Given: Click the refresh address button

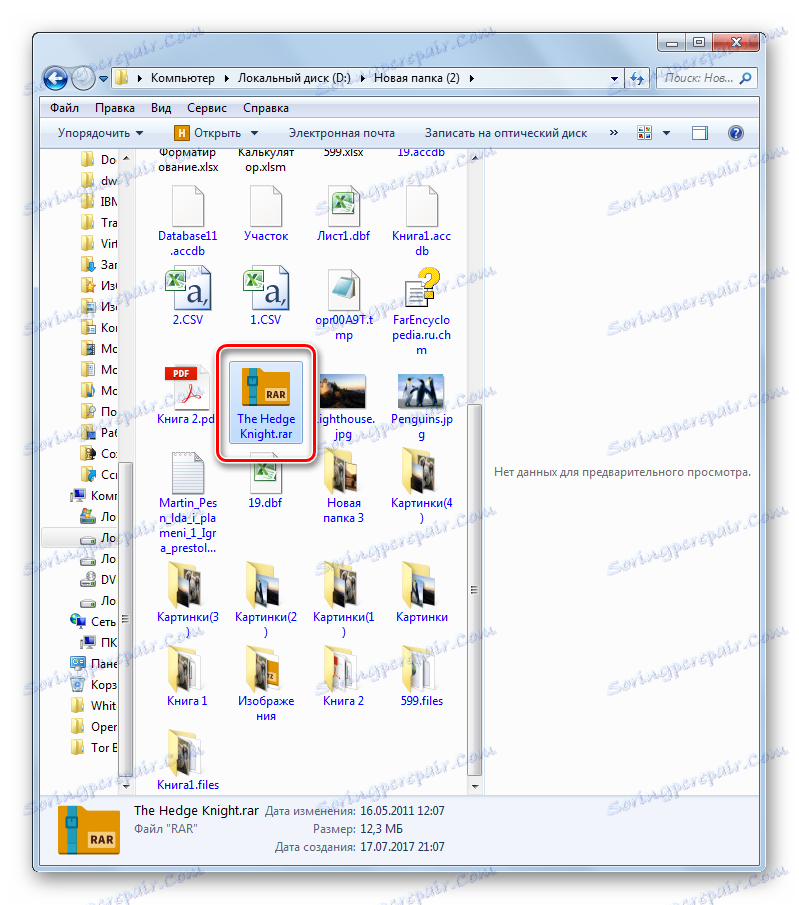Looking at the screenshot, I should click(x=637, y=78).
